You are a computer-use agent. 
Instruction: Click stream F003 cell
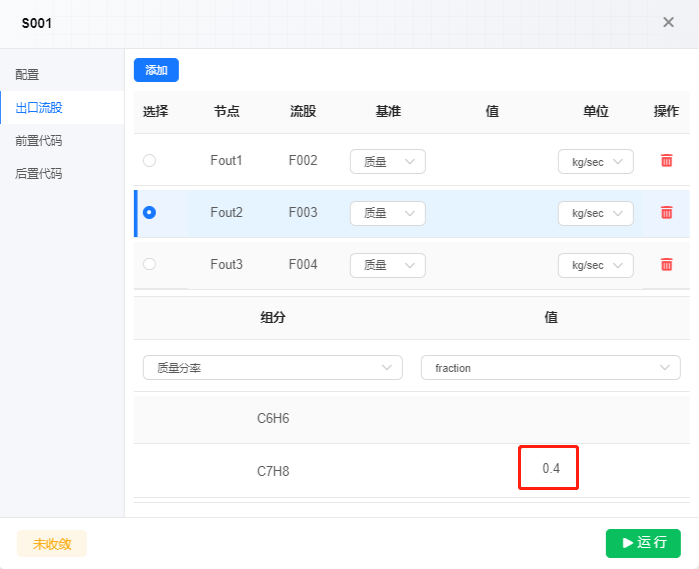[303, 212]
